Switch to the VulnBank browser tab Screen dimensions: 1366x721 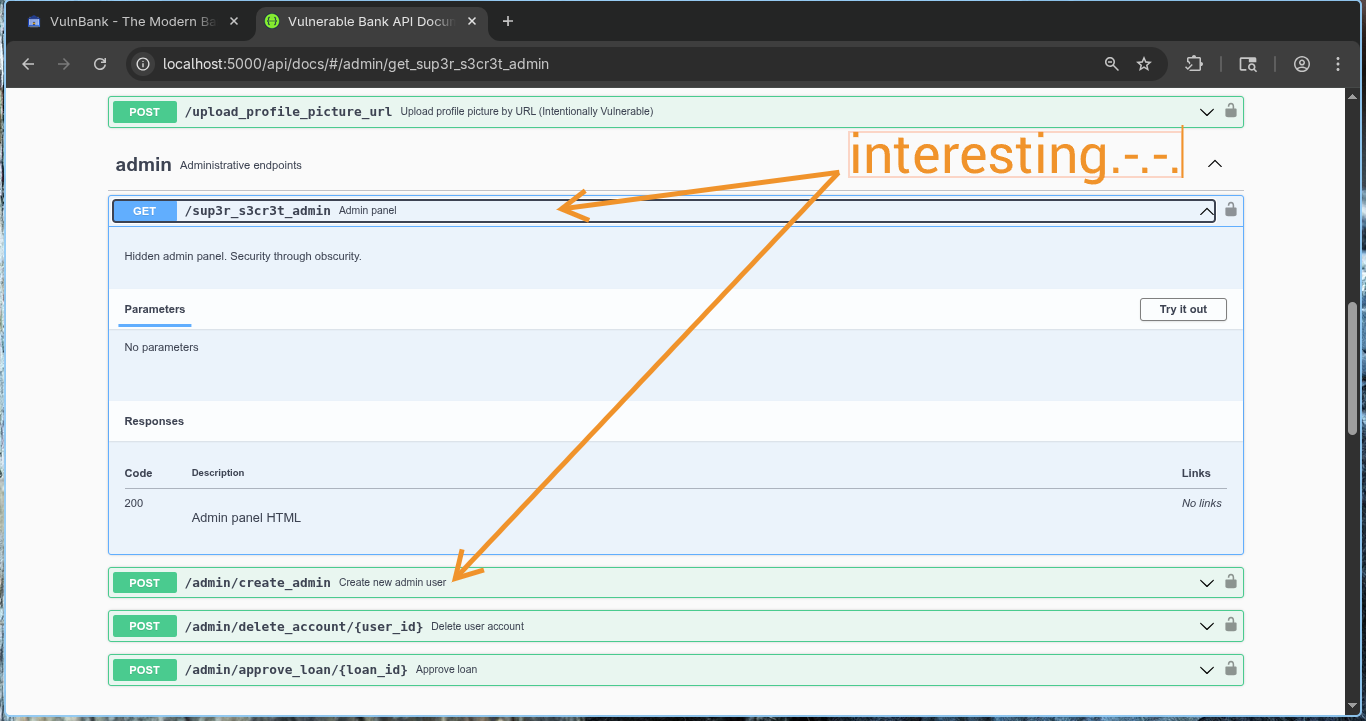click(x=133, y=22)
